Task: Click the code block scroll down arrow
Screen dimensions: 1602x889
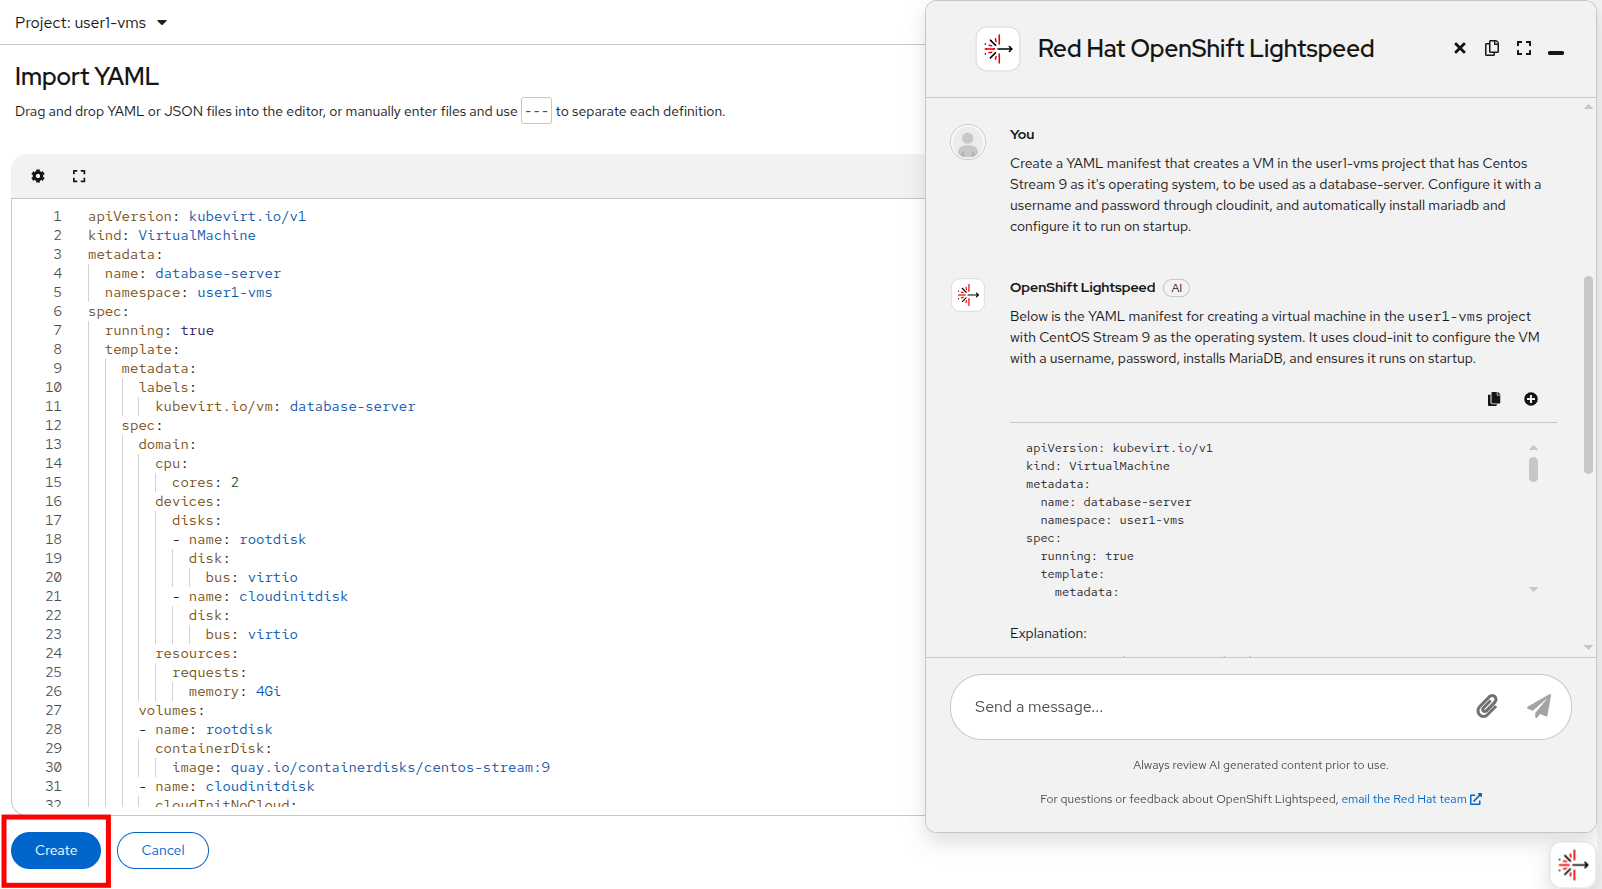Action: (x=1533, y=590)
